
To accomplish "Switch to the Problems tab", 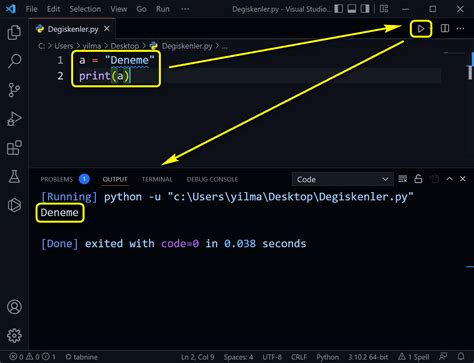I will coord(57,179).
